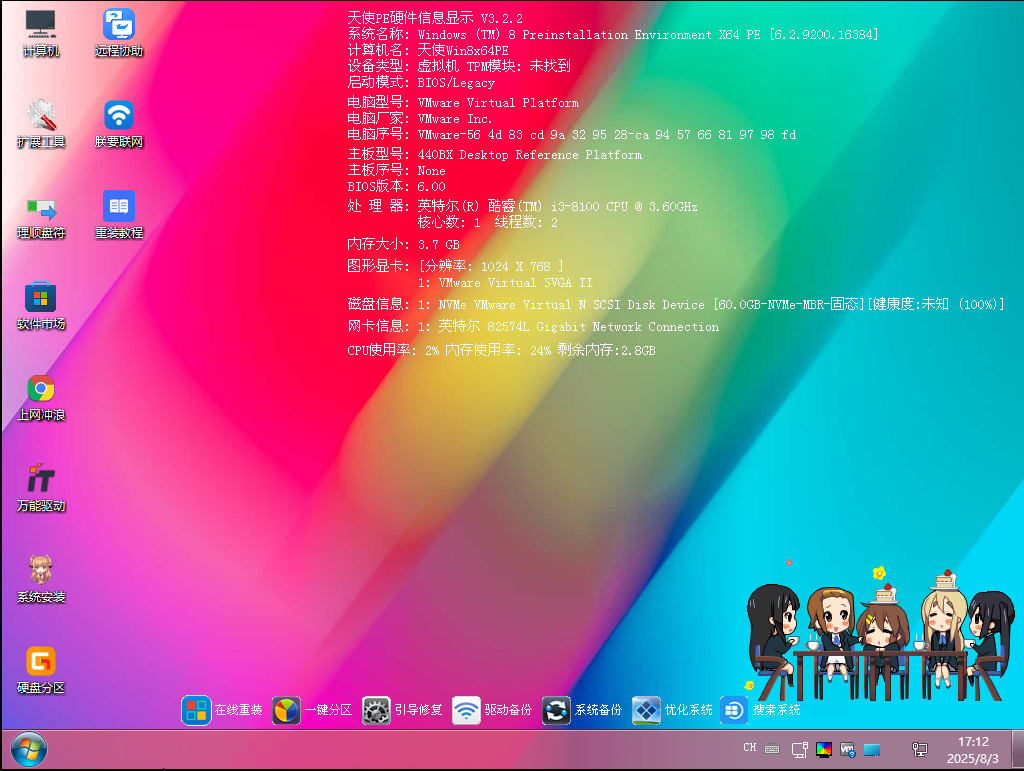The height and width of the screenshot is (771, 1024).
Task: Open the 重装教程 reinstall tutorial
Action: [x=118, y=214]
